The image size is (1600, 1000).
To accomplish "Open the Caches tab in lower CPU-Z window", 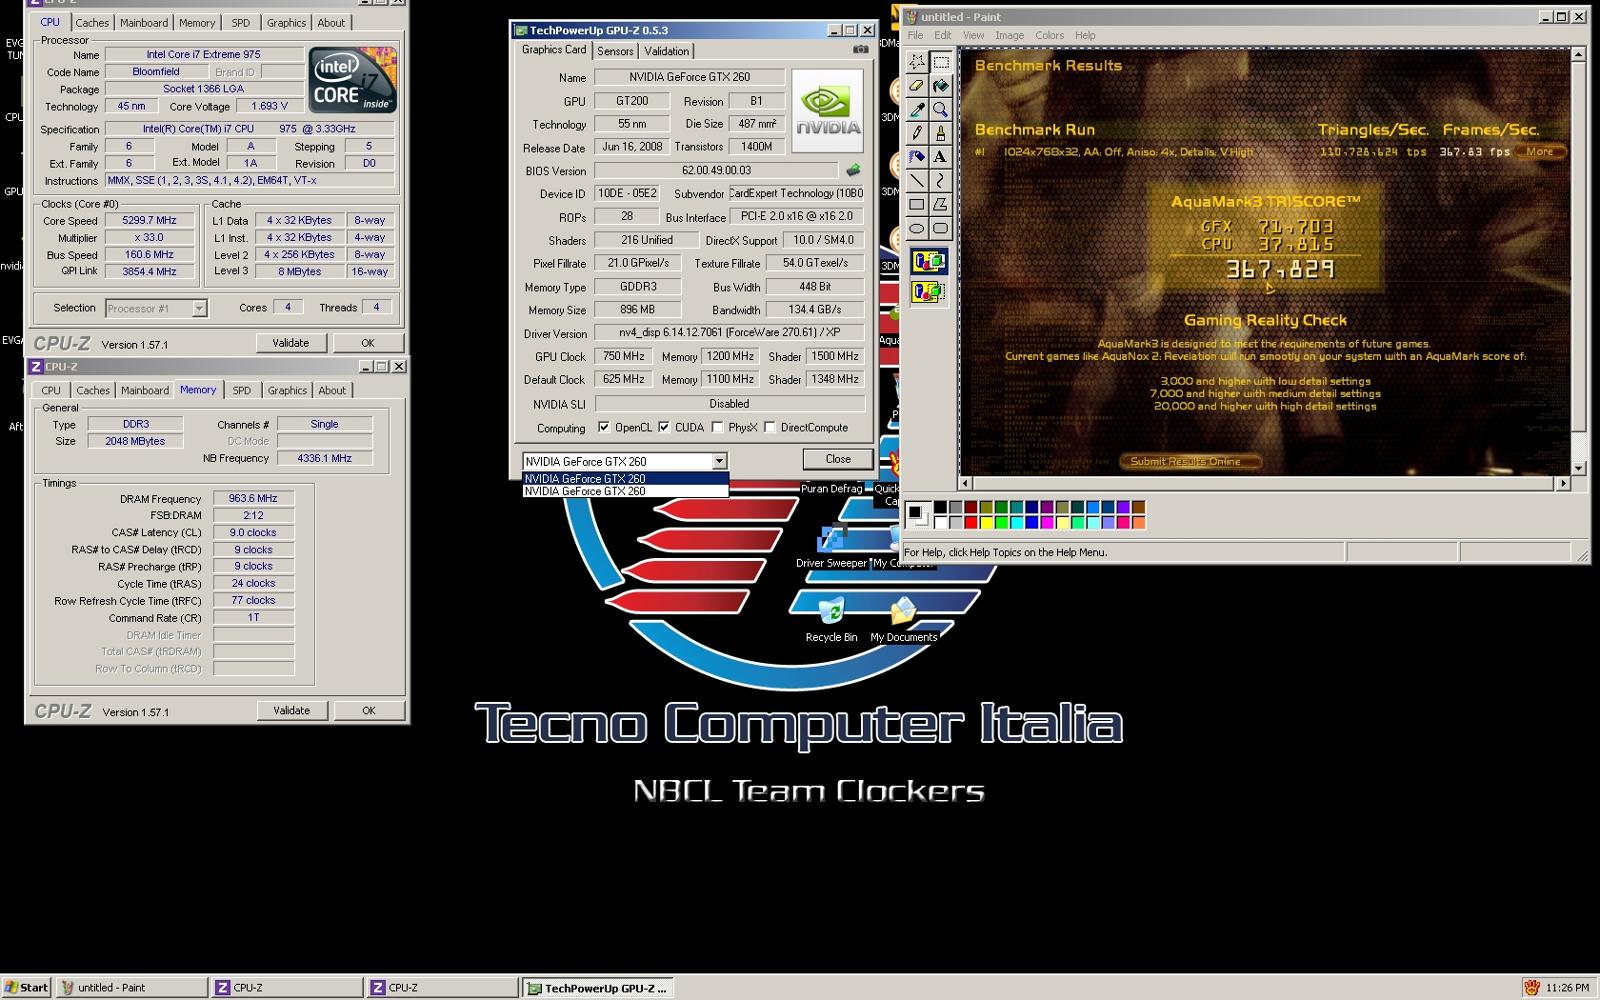I will (x=93, y=390).
